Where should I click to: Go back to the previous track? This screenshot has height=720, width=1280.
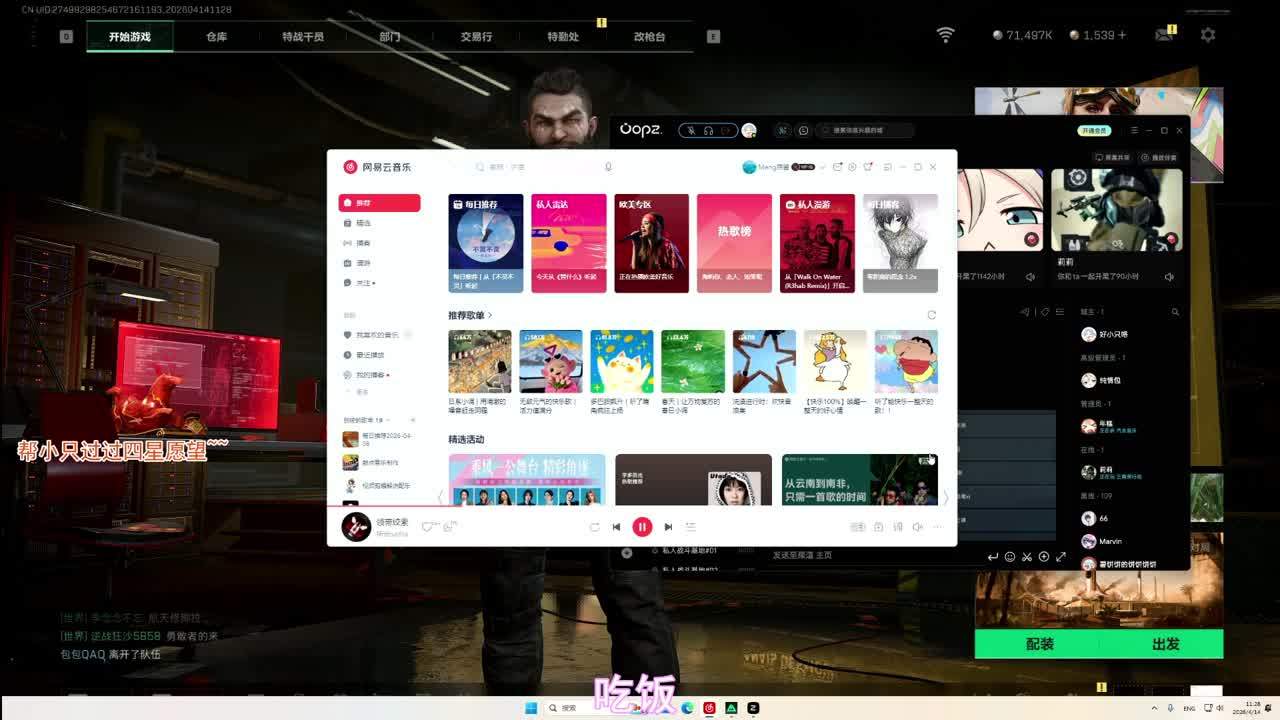[x=616, y=527]
